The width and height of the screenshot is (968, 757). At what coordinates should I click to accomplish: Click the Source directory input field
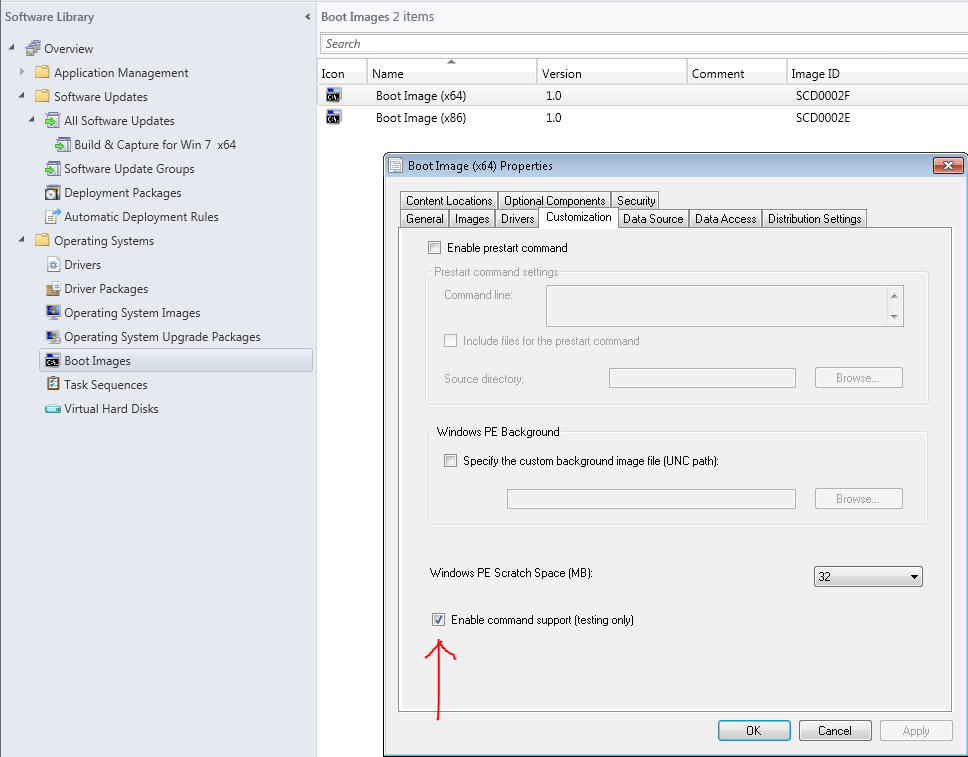(x=702, y=378)
